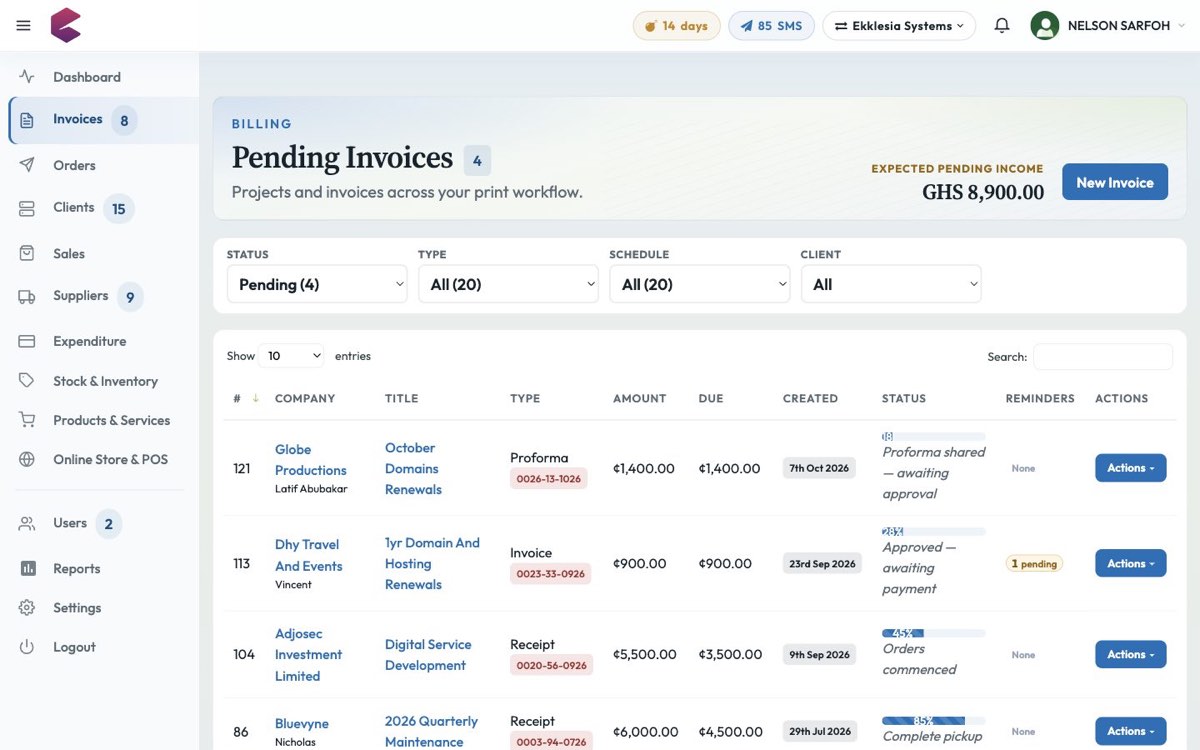Click the Users people icon

click(27, 523)
